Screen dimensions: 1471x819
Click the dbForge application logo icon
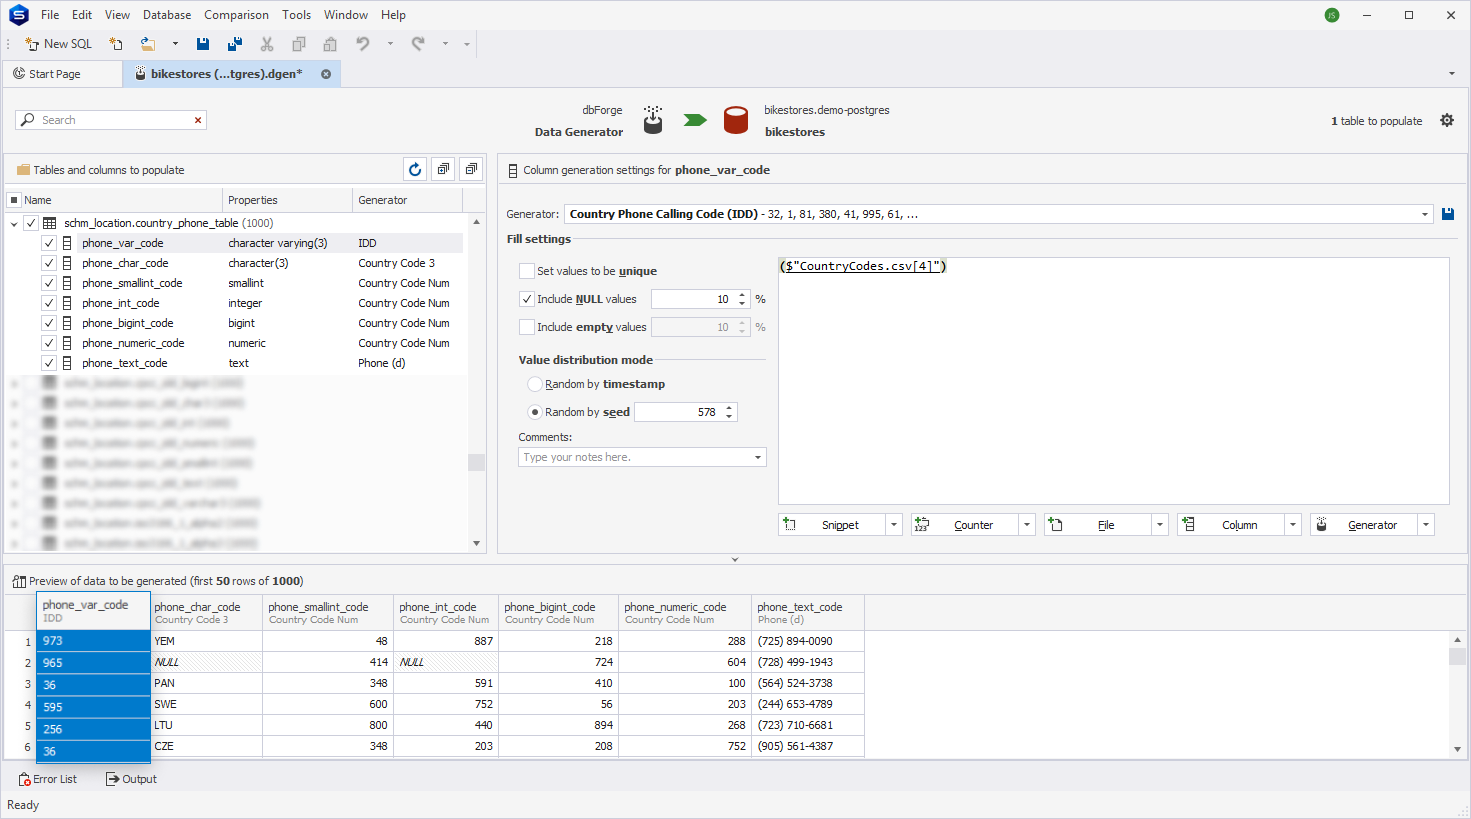[18, 15]
